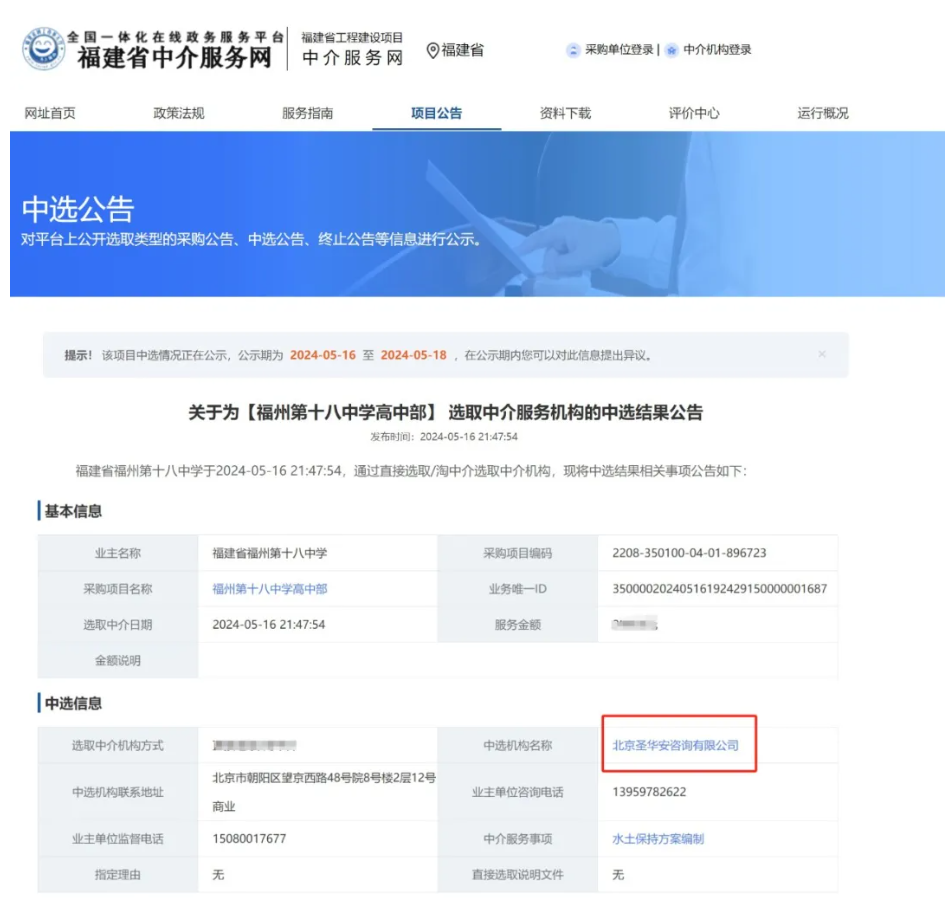Click the 北京圣华安咨询有限公司 agency link
This screenshot has height=904, width=952.
pos(675,745)
